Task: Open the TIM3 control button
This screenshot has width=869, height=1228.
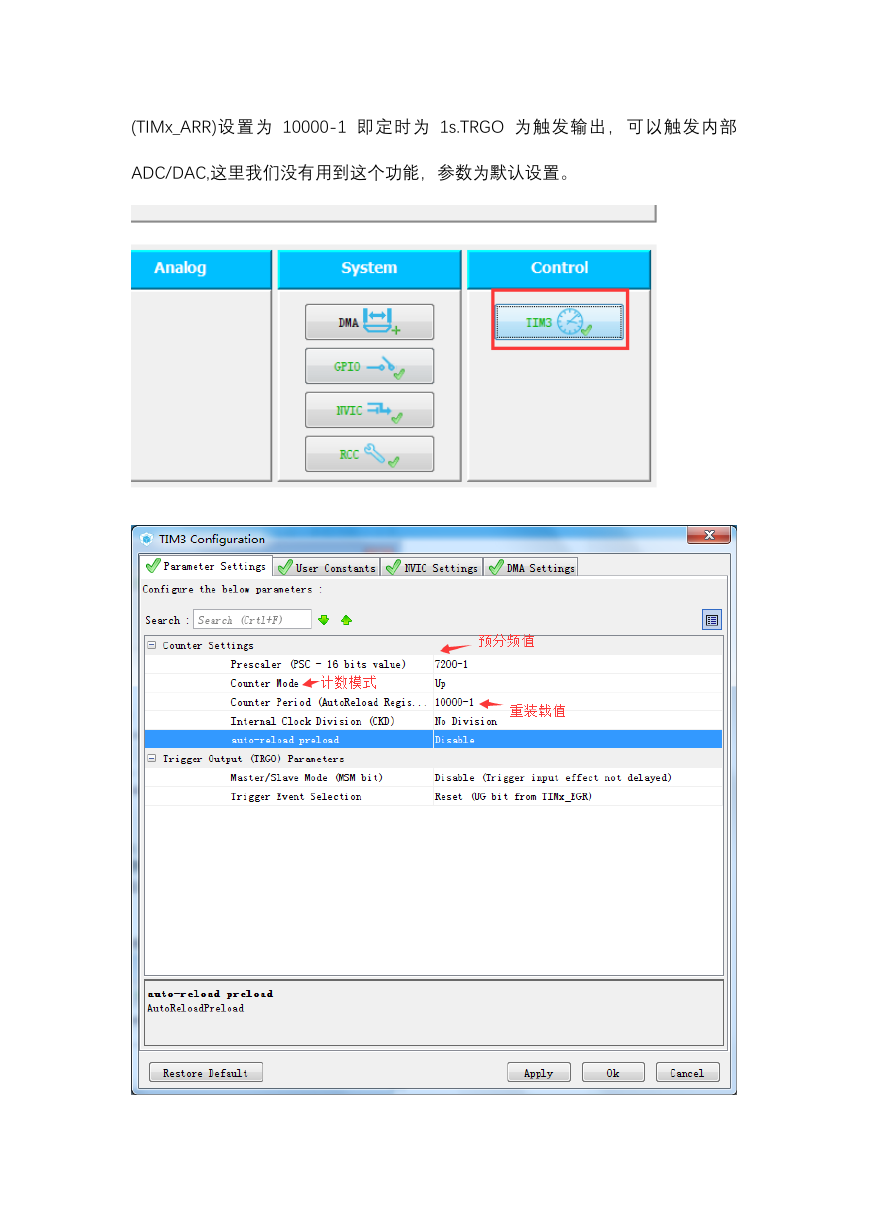Action: (x=560, y=322)
